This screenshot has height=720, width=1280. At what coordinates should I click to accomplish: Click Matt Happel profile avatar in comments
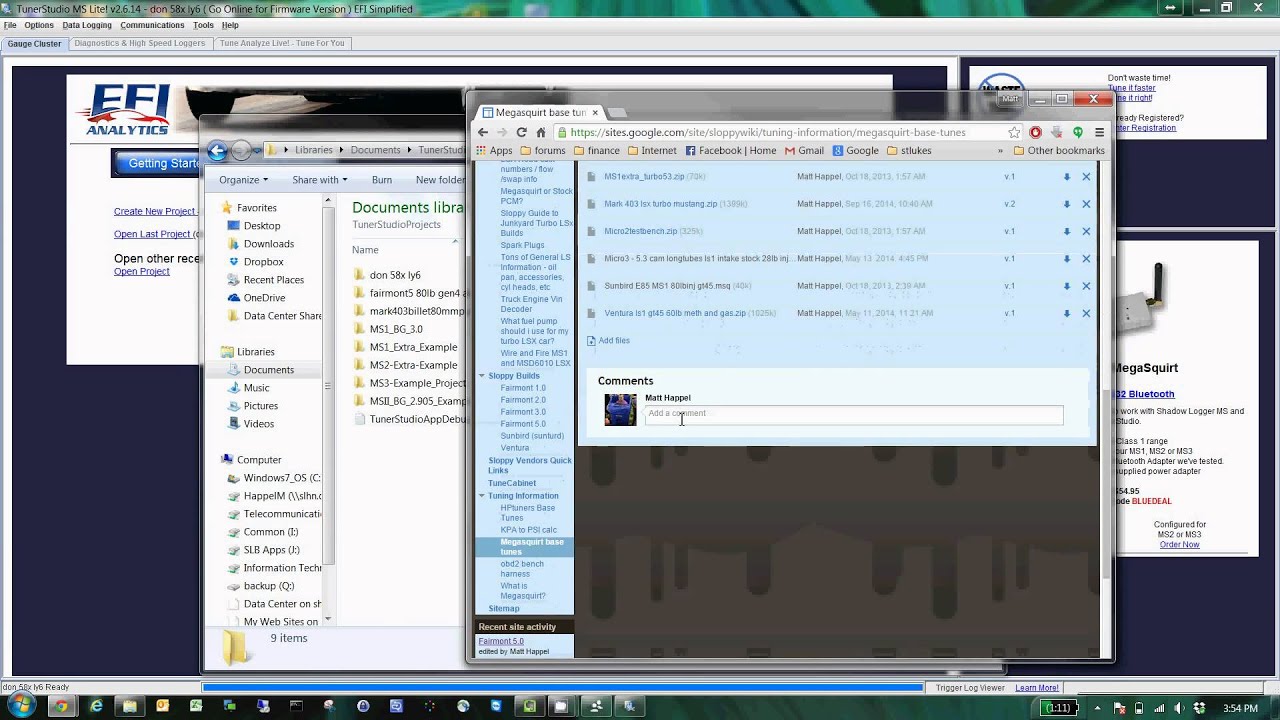pos(620,410)
